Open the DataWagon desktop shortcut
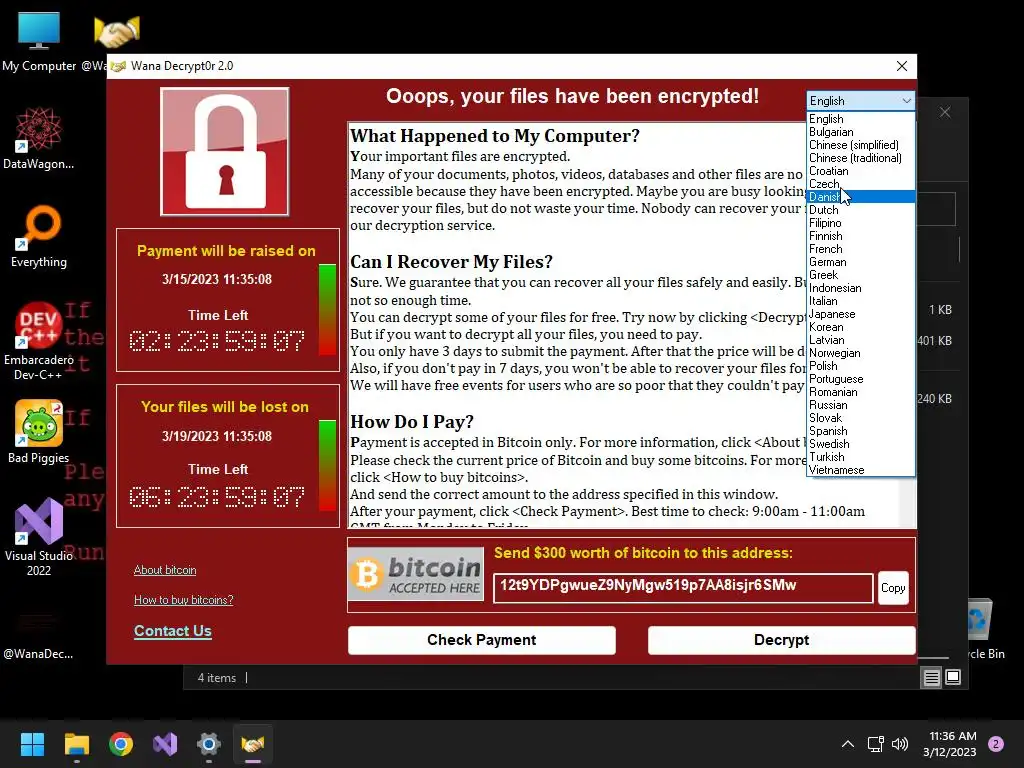Screen dimensions: 1024x768 (39, 138)
